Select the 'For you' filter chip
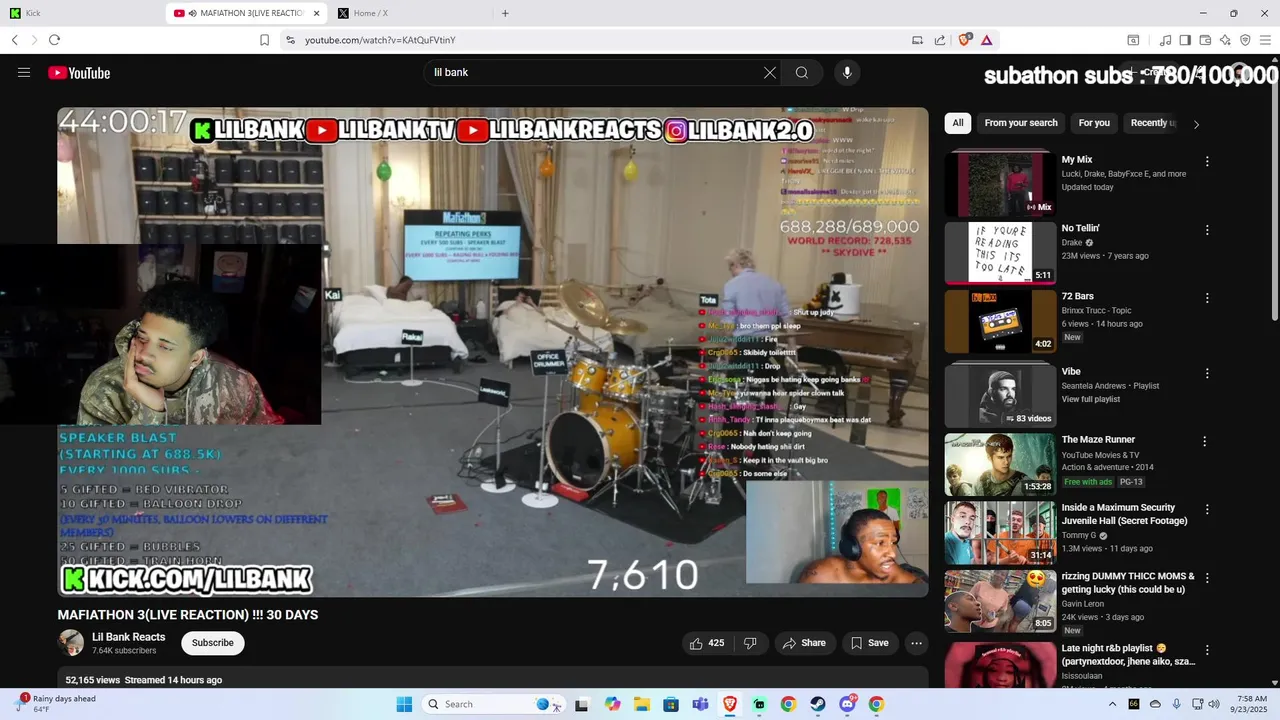Viewport: 1280px width, 720px height. click(x=1094, y=123)
